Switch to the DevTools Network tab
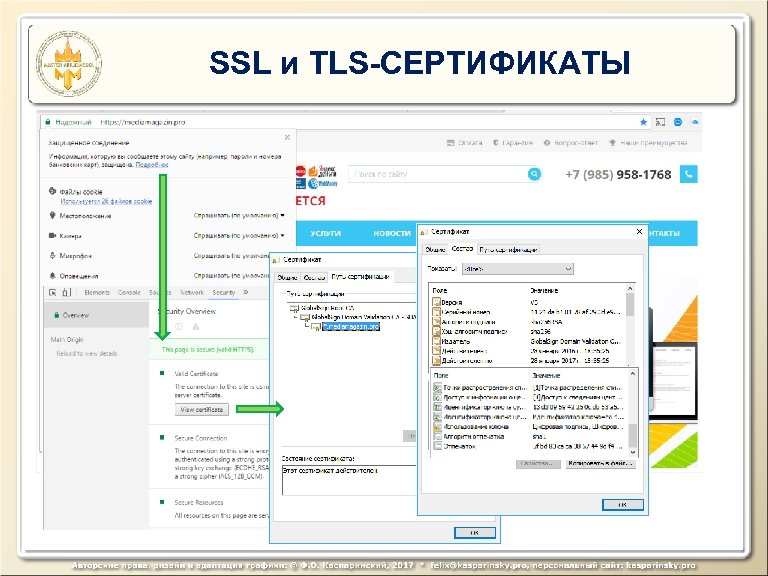The height and width of the screenshot is (576, 768). click(x=192, y=292)
